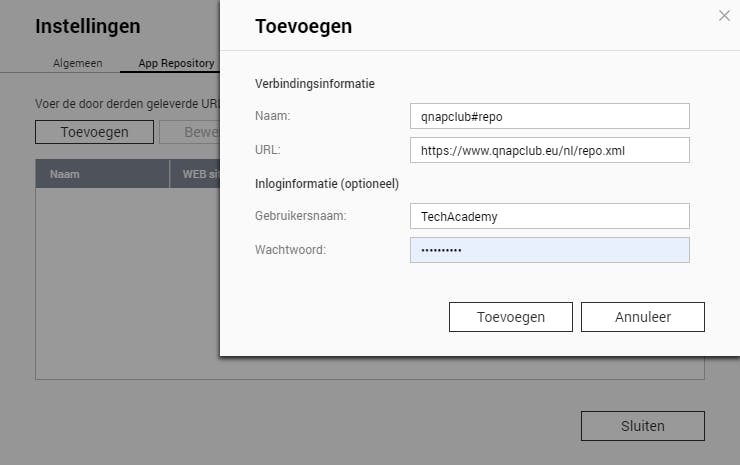Viewport: 740px width, 465px height.
Task: Click the partially hidden Bewerken button
Action: pos(190,132)
